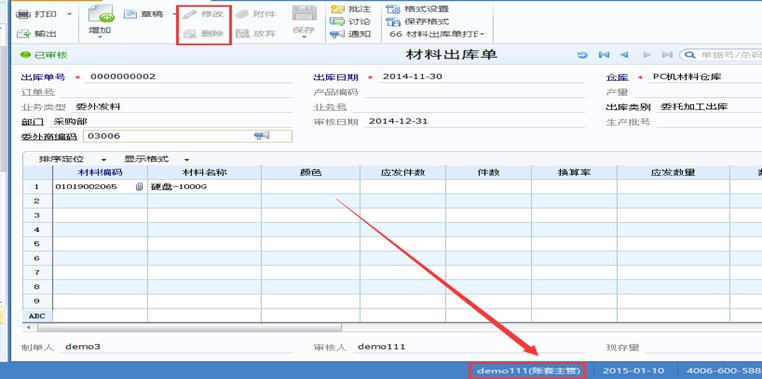Click the 制单人 value demo3

click(x=83, y=346)
